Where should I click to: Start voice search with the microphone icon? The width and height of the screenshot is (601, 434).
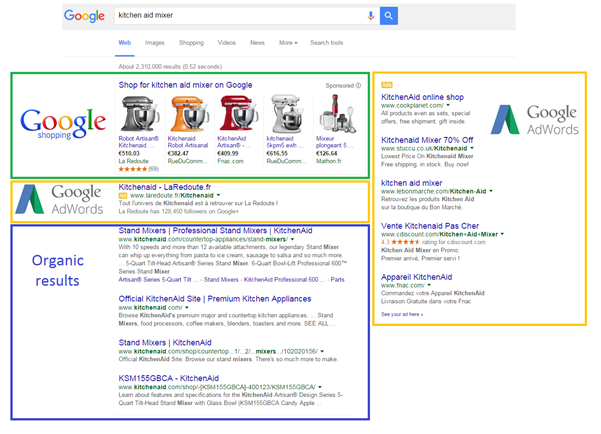[x=371, y=16]
